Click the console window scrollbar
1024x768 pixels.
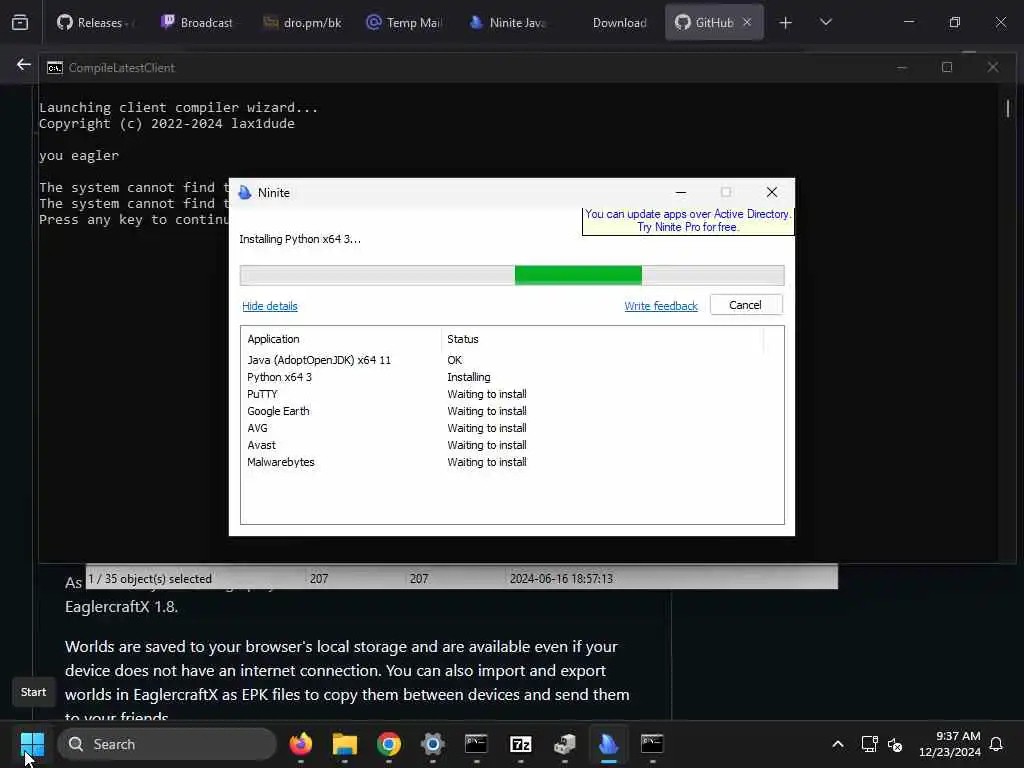(1008, 108)
